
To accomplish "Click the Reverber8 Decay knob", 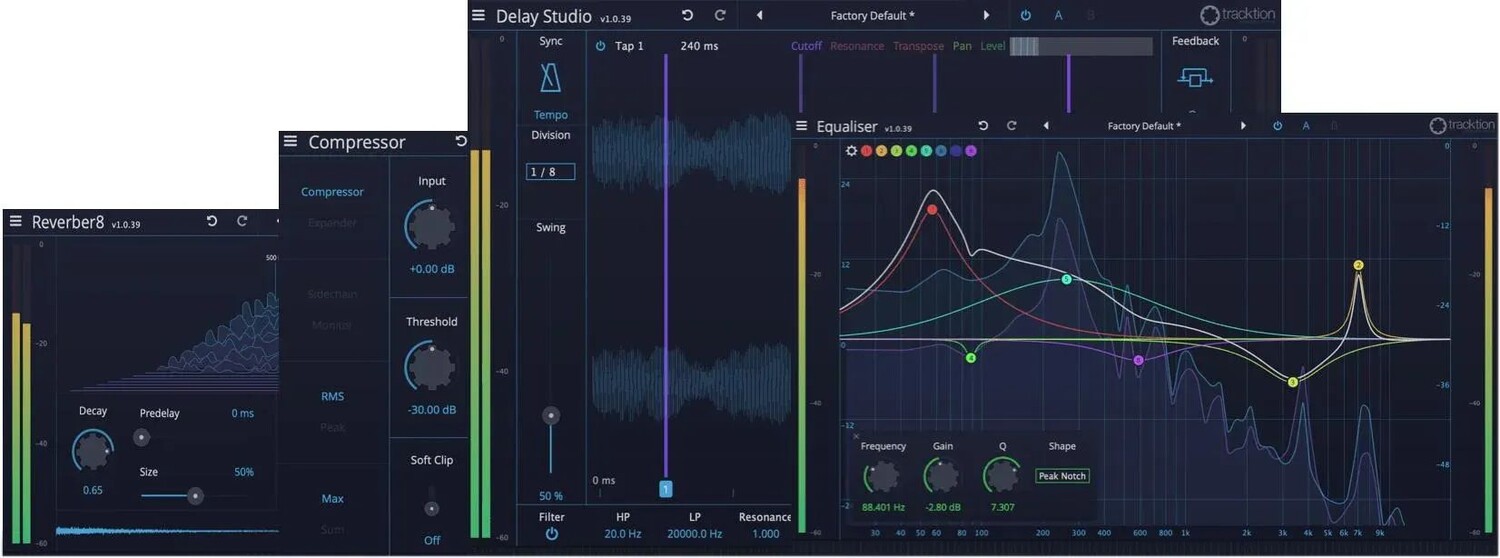I will [93, 451].
